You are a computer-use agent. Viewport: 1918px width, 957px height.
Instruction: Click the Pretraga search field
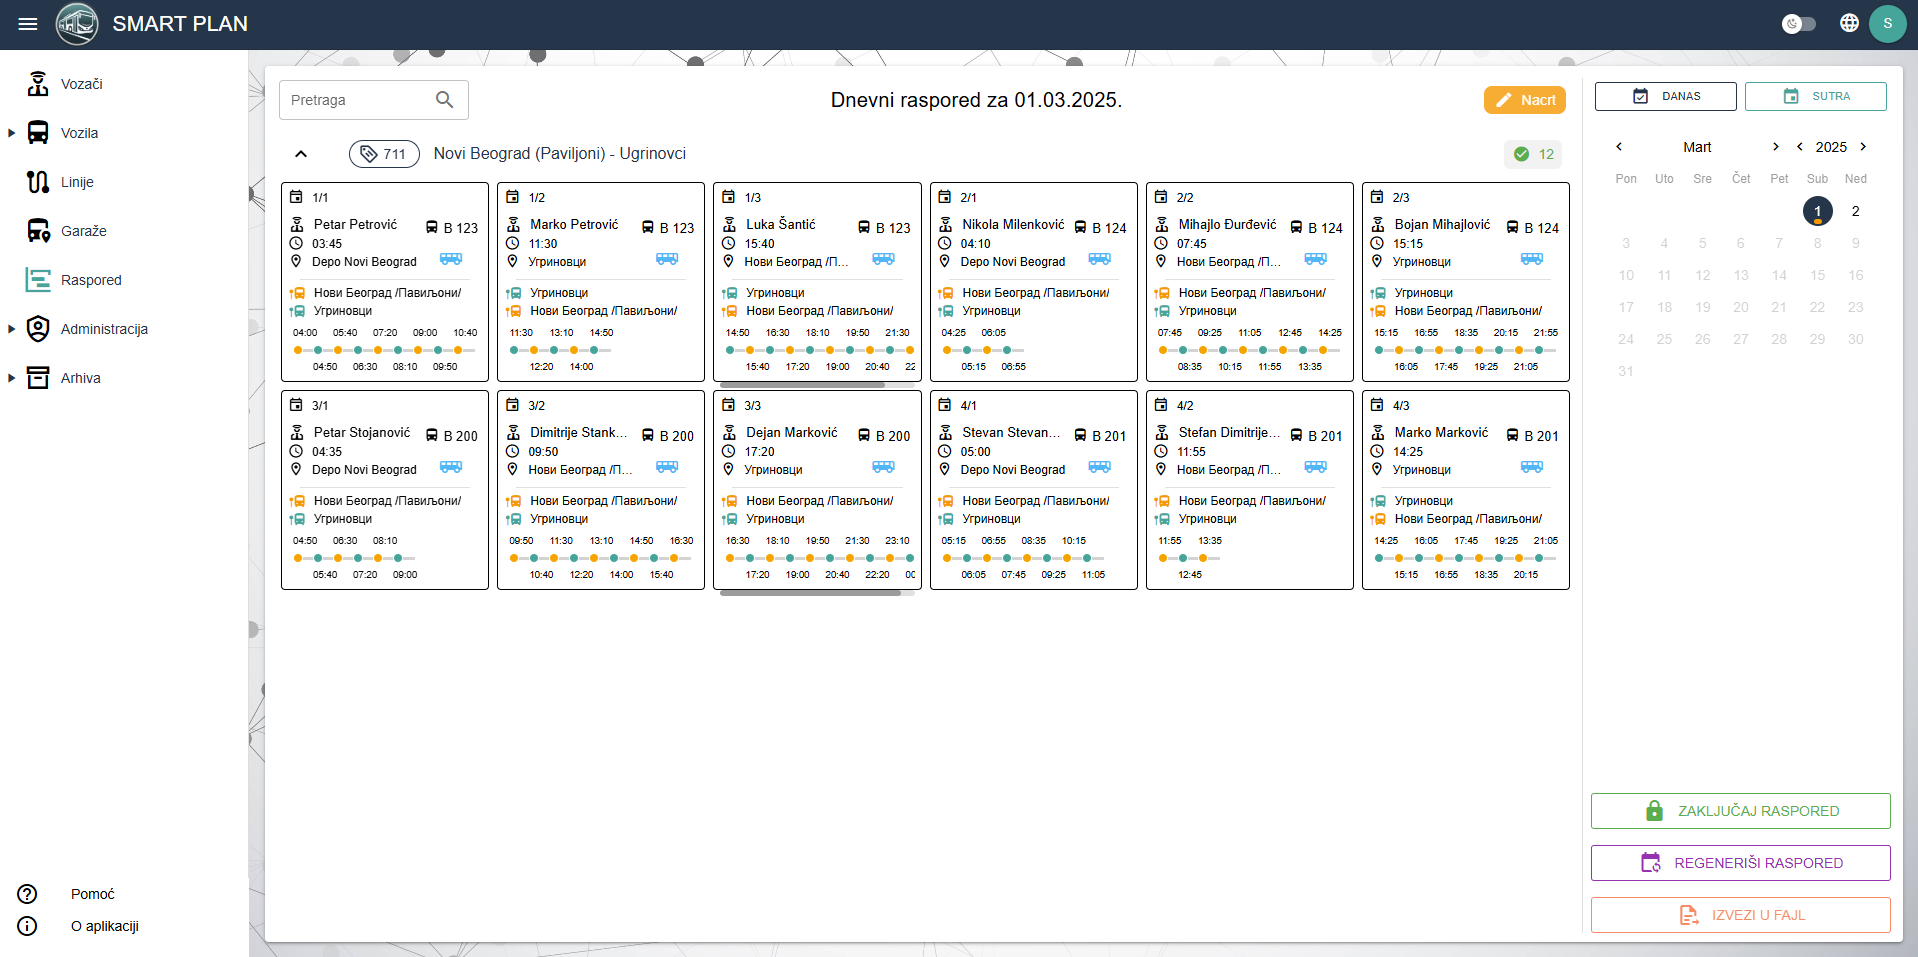[x=355, y=100]
